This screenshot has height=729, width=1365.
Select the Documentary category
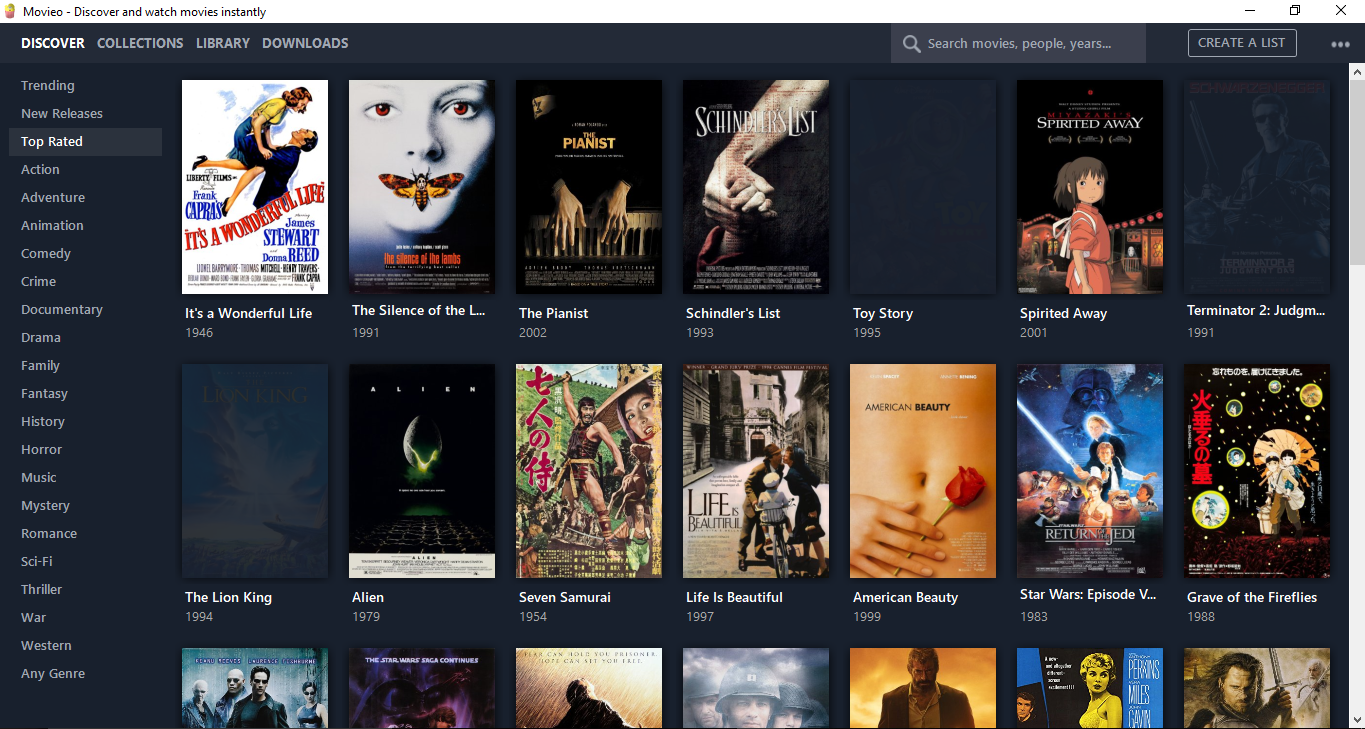click(62, 309)
